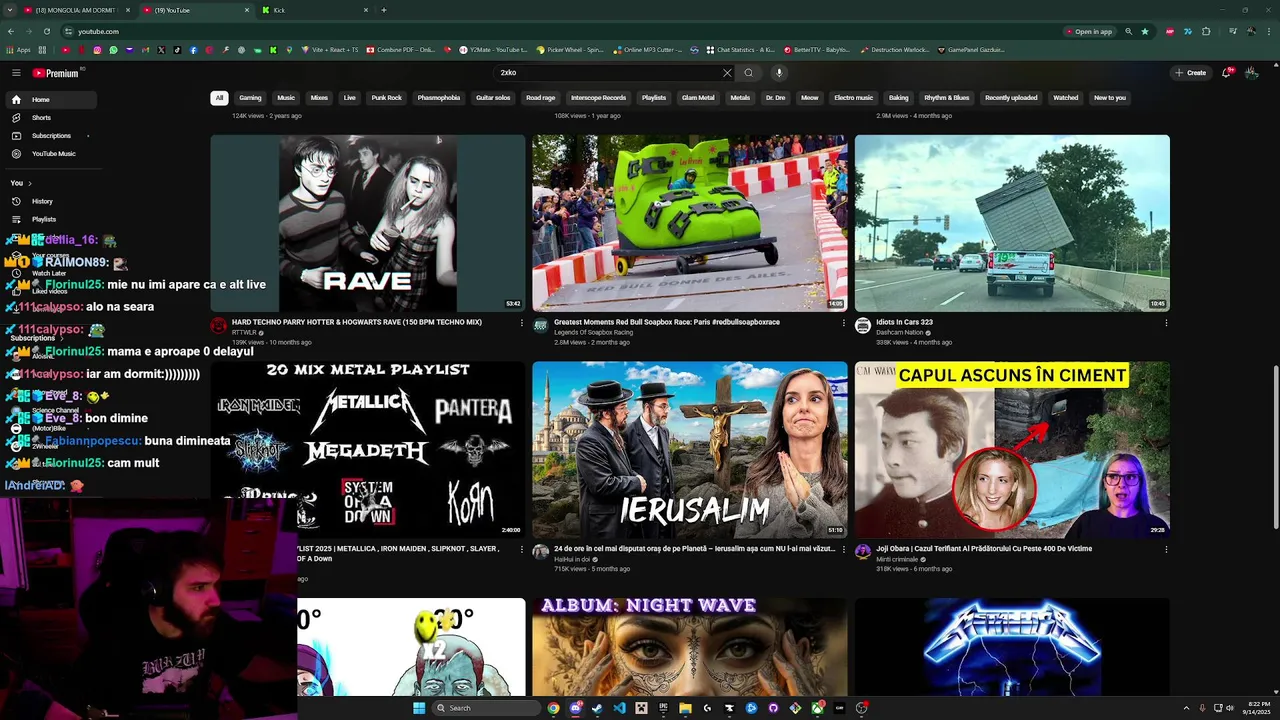
Task: Click the Create button
Action: coord(1191,73)
